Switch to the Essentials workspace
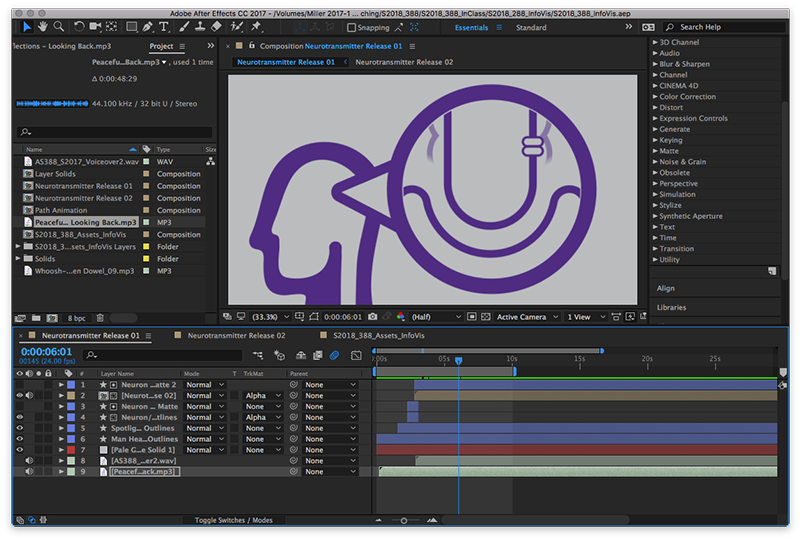The height and width of the screenshot is (540, 800). (x=471, y=28)
